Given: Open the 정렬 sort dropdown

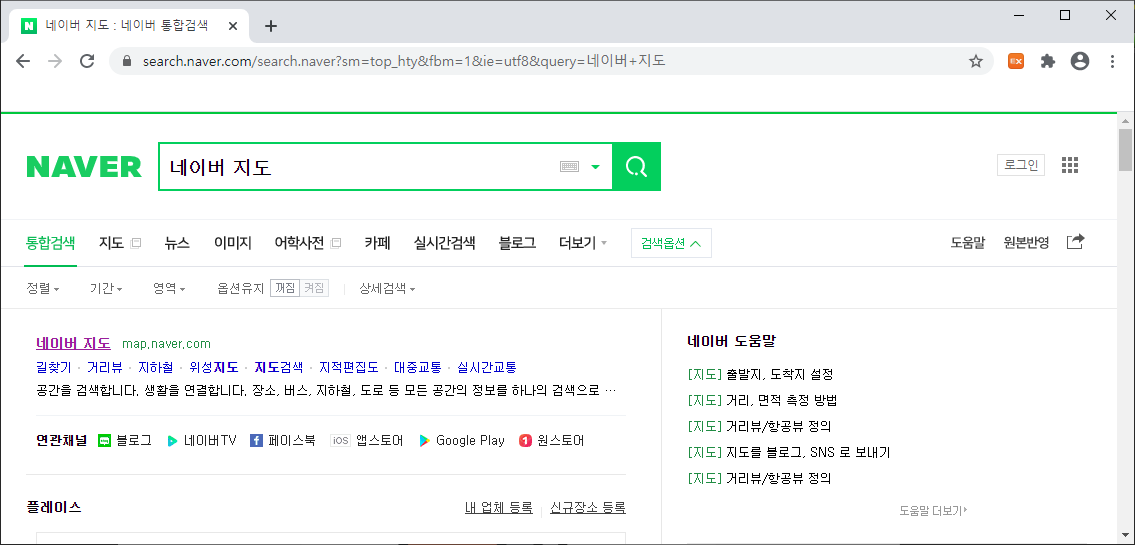Looking at the screenshot, I should click(43, 289).
